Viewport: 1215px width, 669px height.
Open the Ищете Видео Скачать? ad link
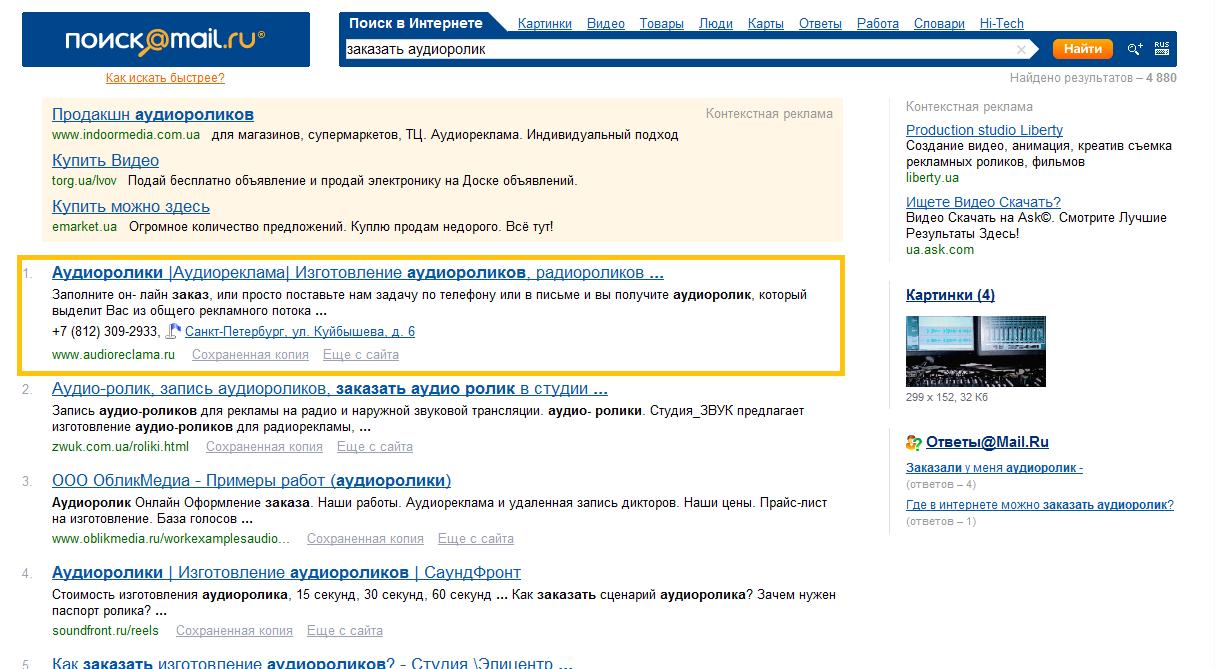click(983, 202)
